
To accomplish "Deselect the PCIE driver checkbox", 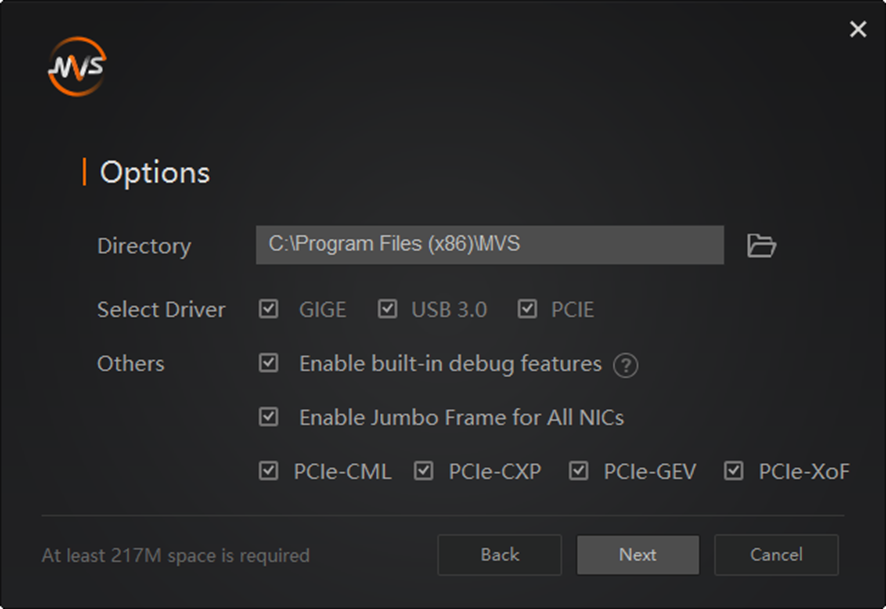I will [x=527, y=309].
